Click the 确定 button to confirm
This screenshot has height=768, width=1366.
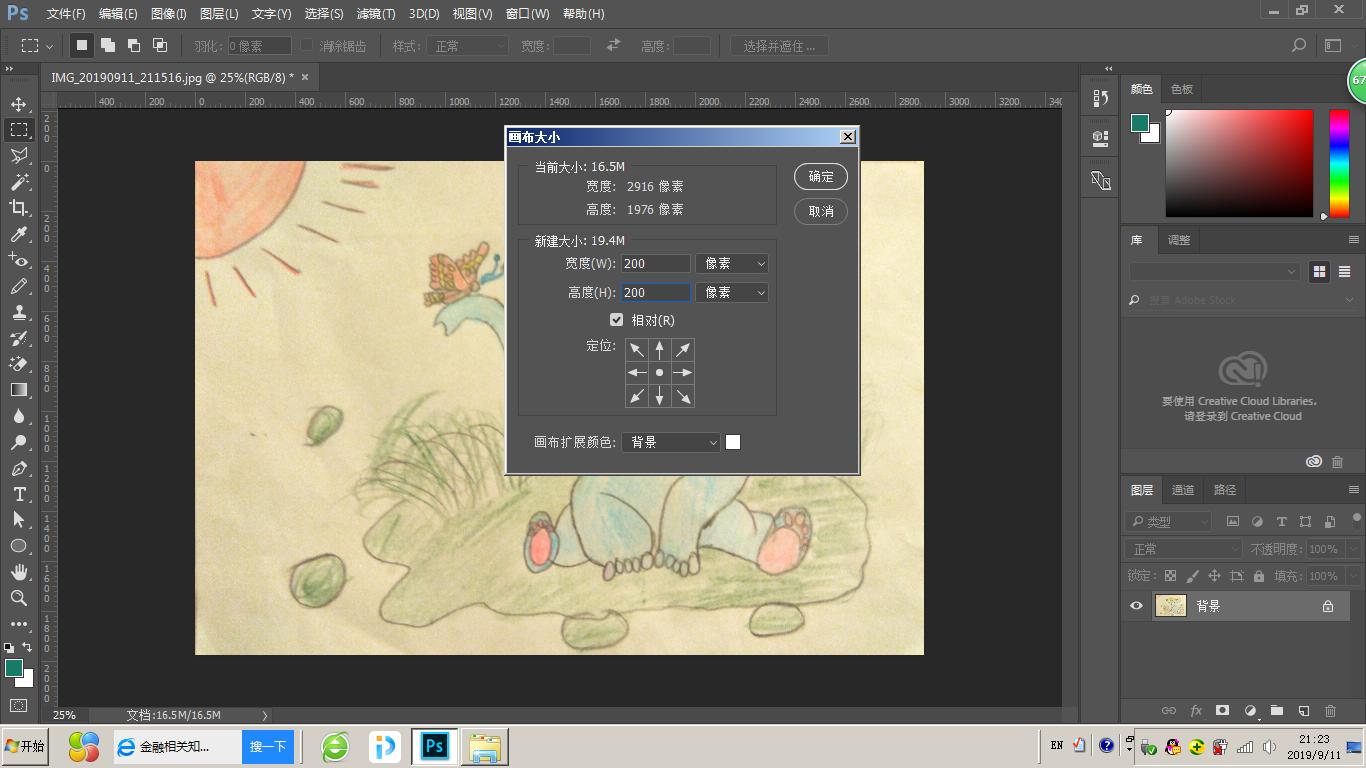[x=820, y=176]
